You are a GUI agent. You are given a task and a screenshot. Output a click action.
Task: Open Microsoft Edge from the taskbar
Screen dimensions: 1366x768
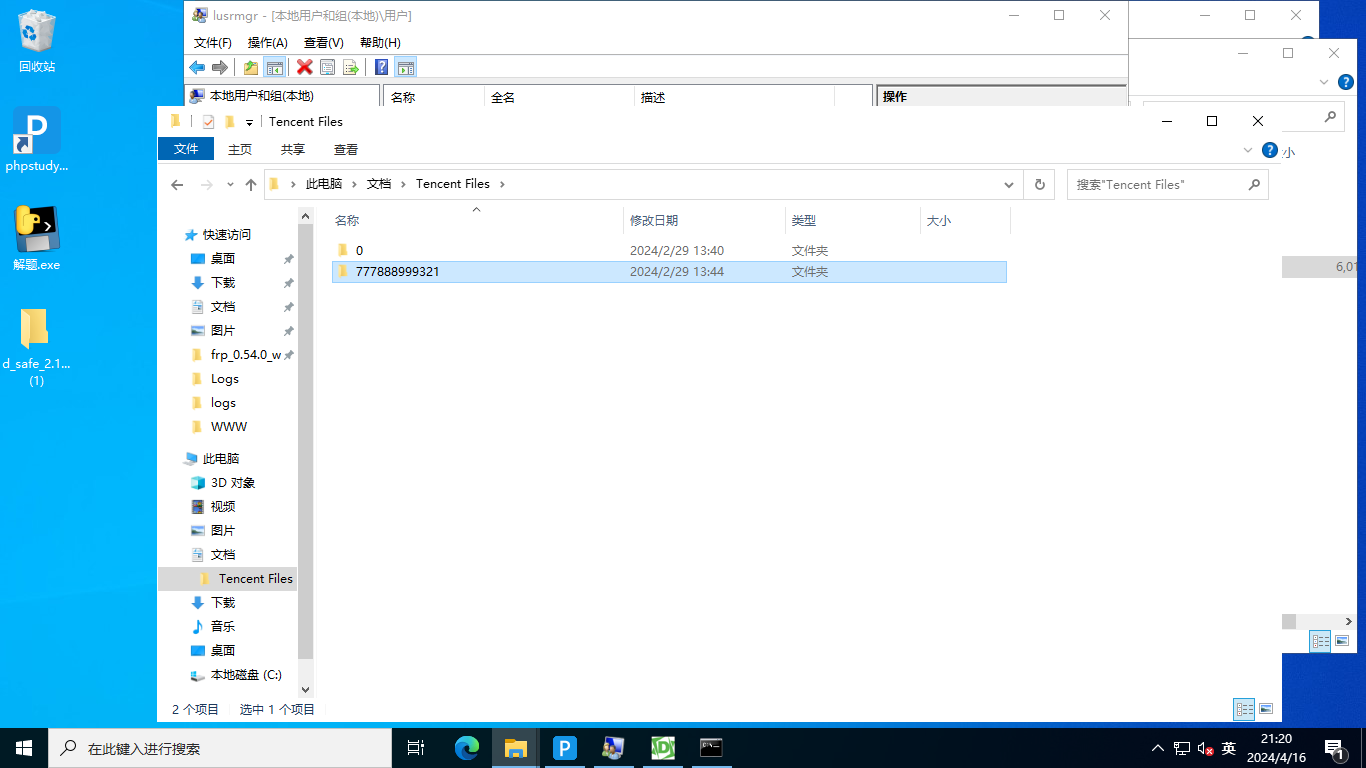click(467, 747)
